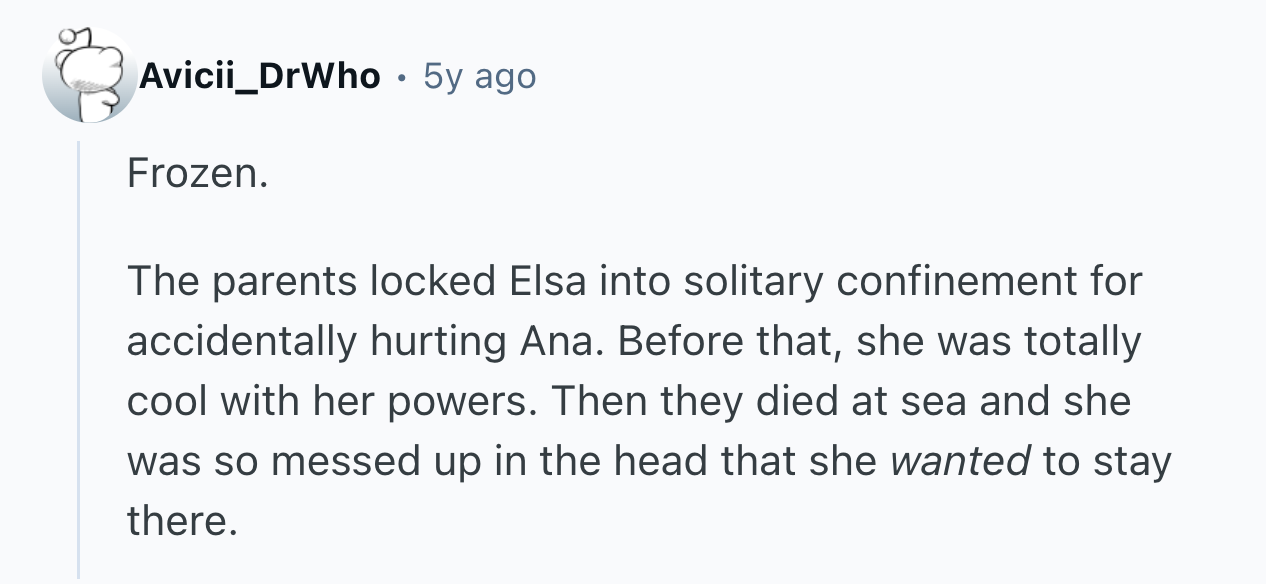Click the separator dot before the timestamp
1266x584 pixels.
401,76
